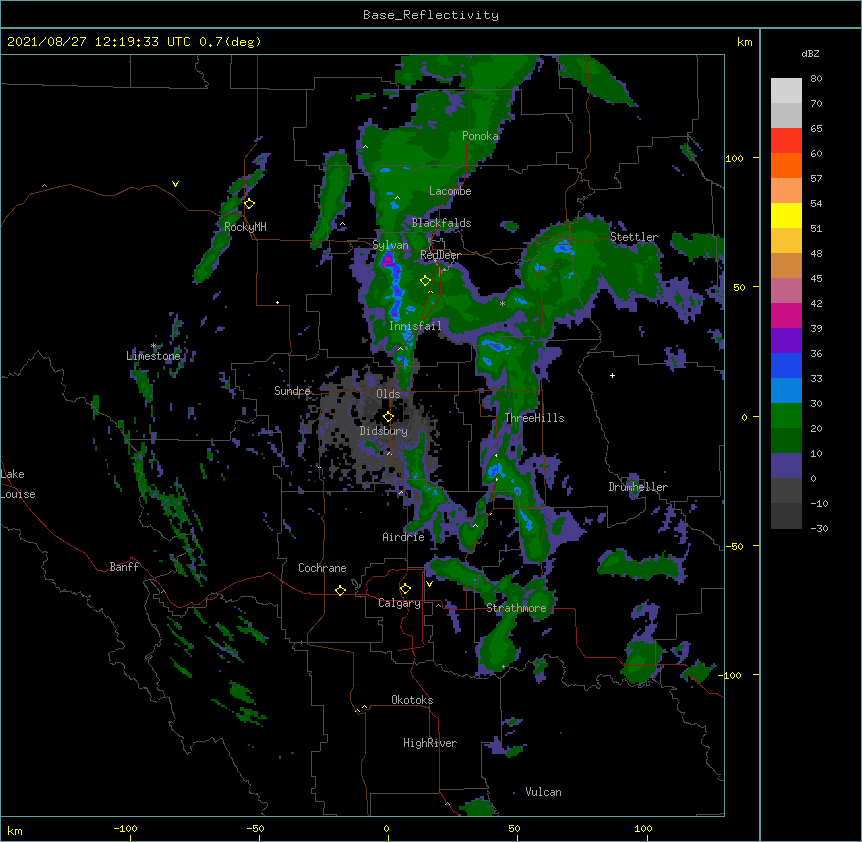Click the Ponoka city label
Viewport: 862px width, 842px height.
coord(480,136)
